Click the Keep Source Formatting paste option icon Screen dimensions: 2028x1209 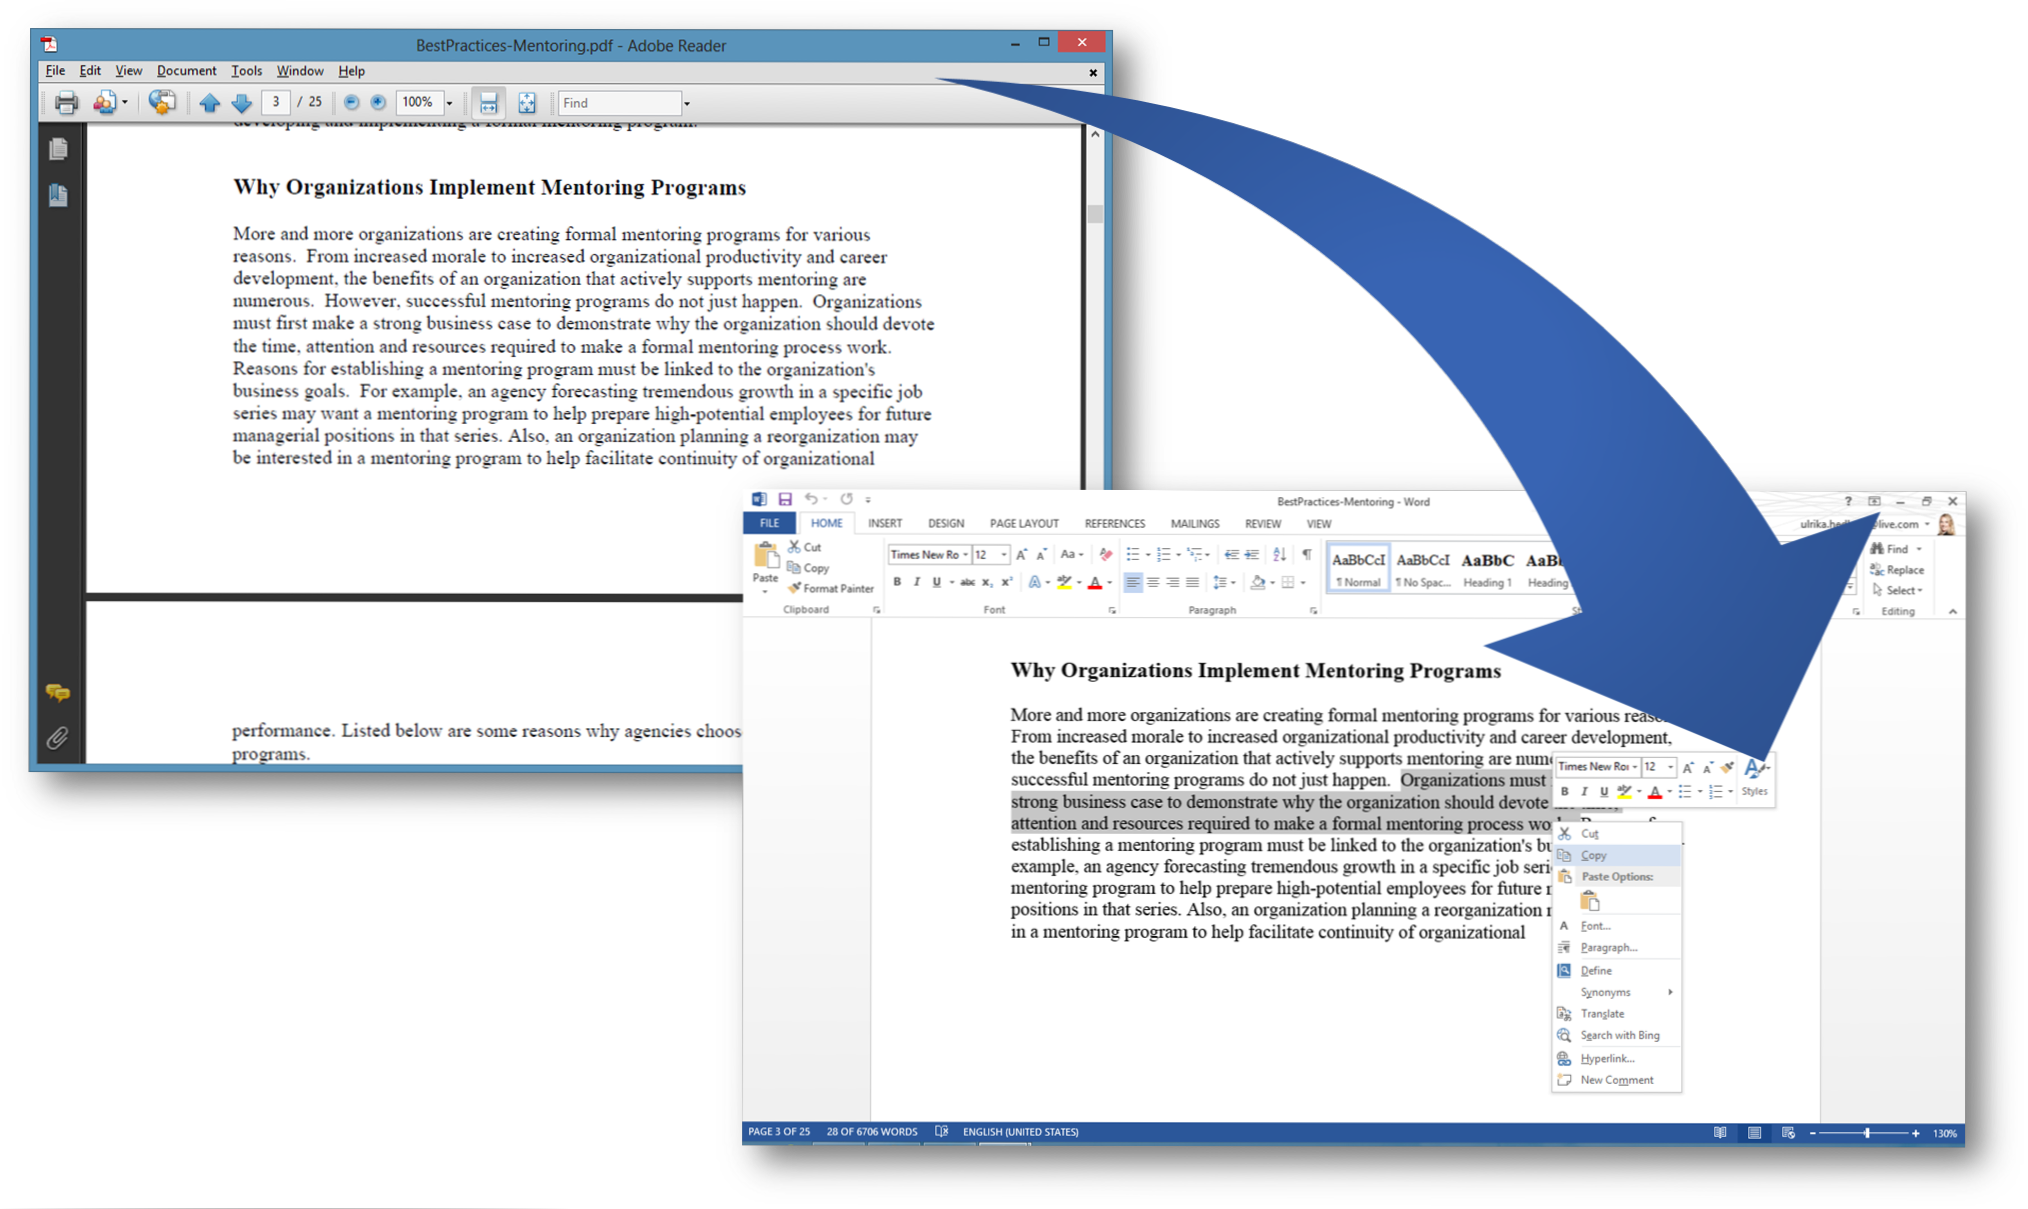[x=1589, y=901]
